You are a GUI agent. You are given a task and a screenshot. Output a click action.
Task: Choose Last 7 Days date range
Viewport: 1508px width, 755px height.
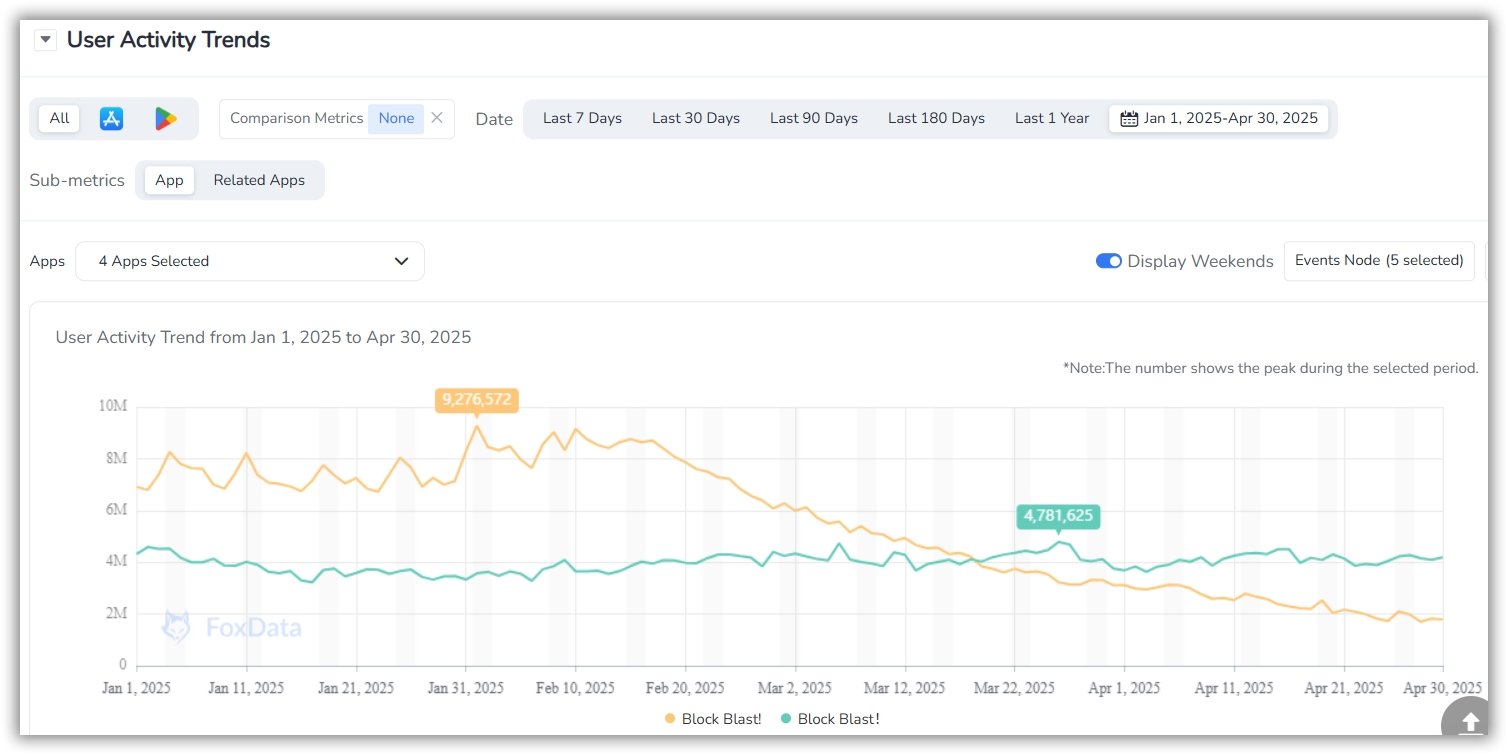click(x=582, y=118)
